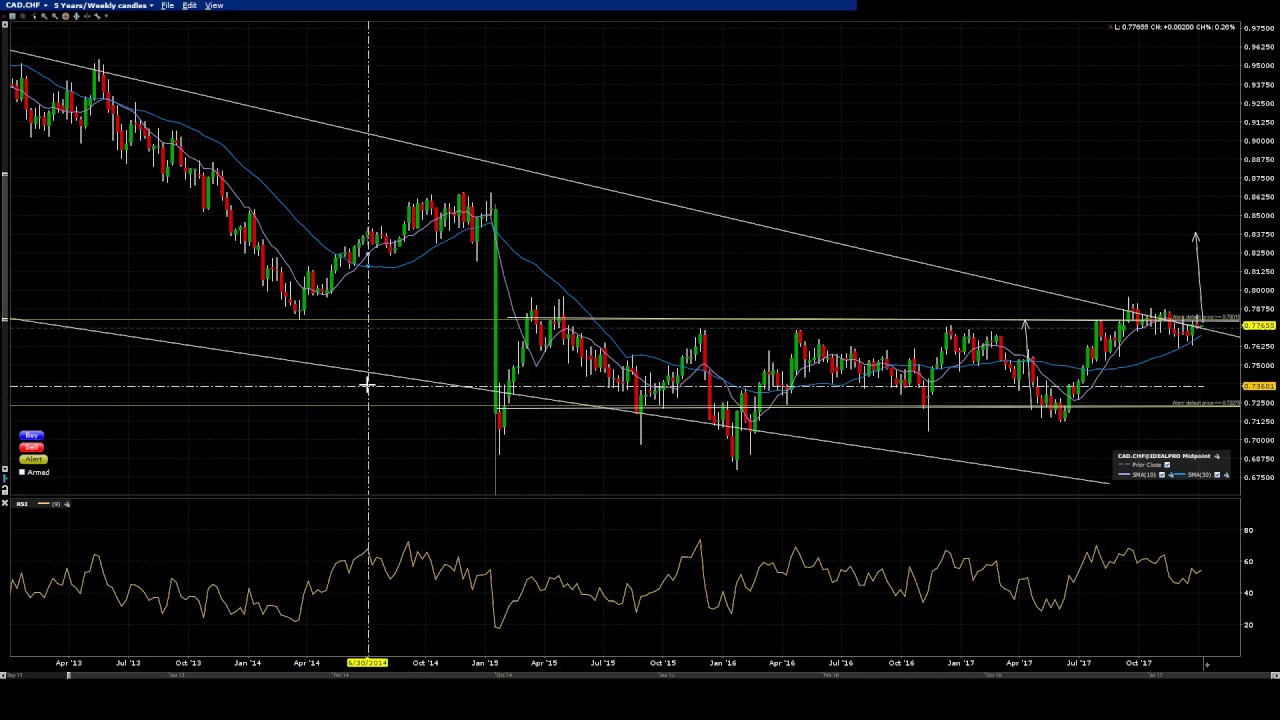Edit SMA(30) settings via wrench icon
The image size is (1280, 720).
pos(1226,475)
